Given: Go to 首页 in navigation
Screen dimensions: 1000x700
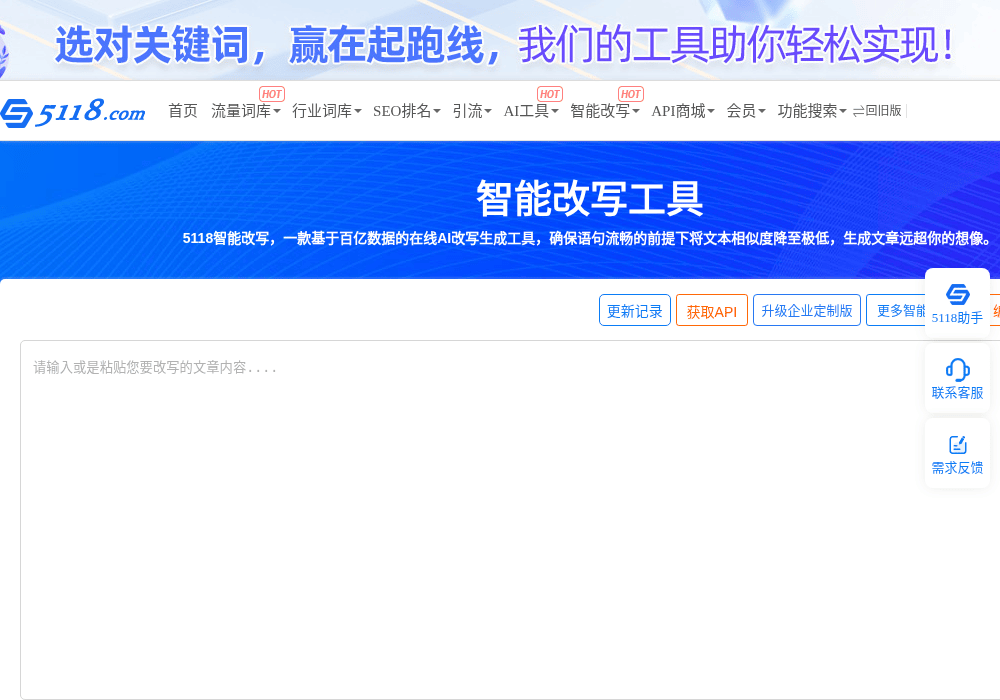Looking at the screenshot, I should coord(183,111).
